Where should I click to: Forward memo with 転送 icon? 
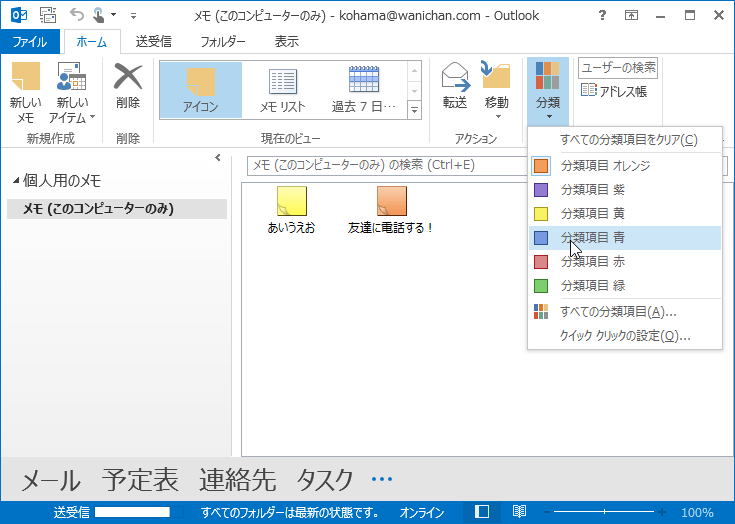click(x=455, y=86)
